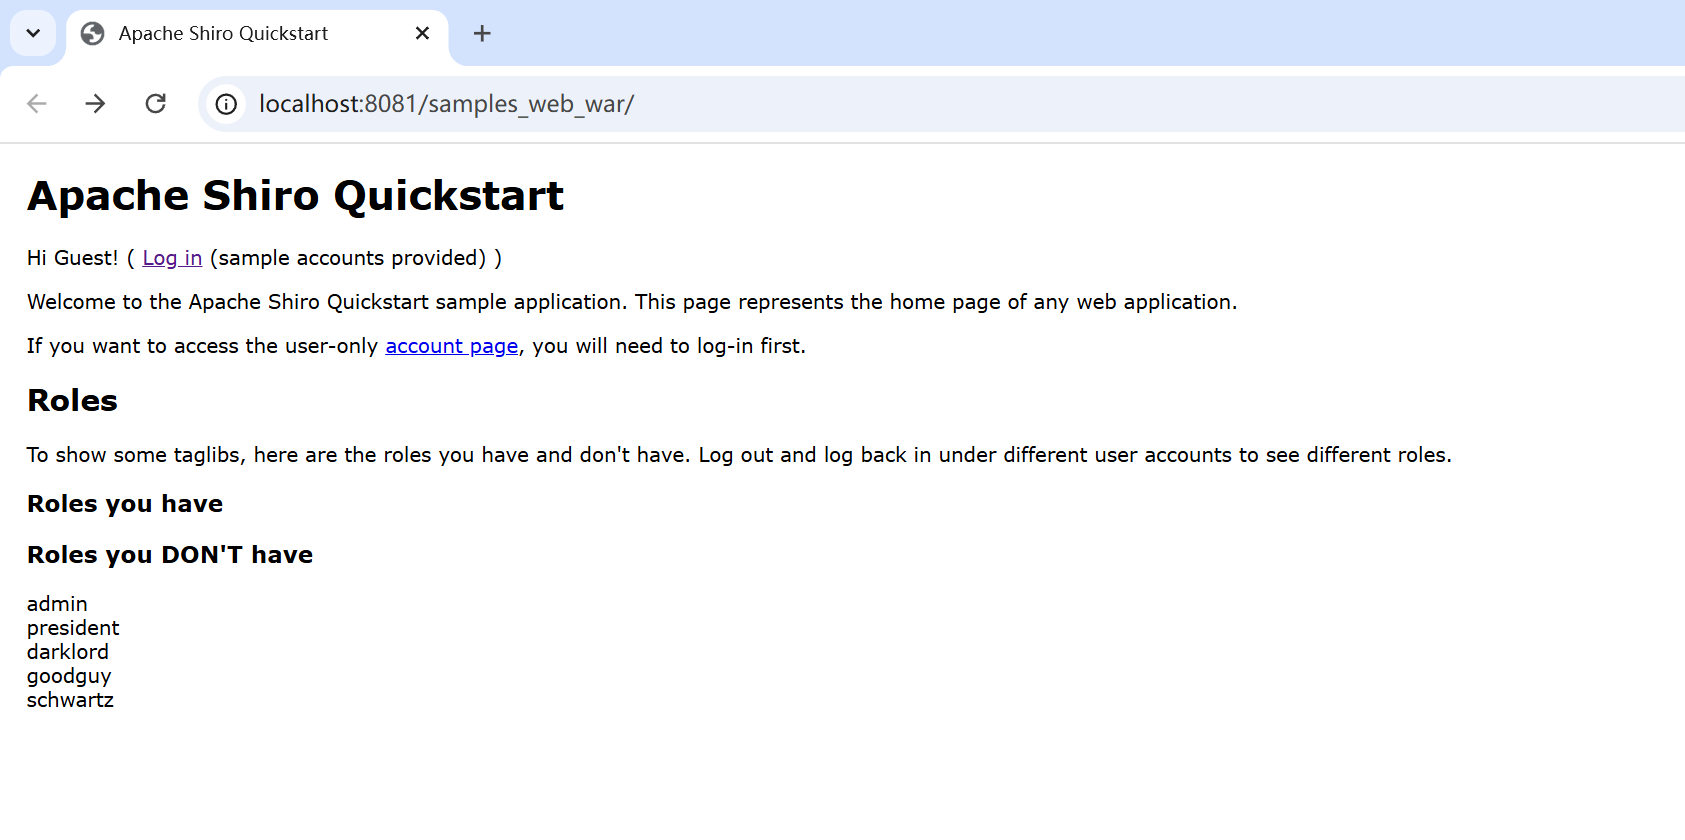1685x840 pixels.
Task: Open a new browser tab
Action: point(482,33)
